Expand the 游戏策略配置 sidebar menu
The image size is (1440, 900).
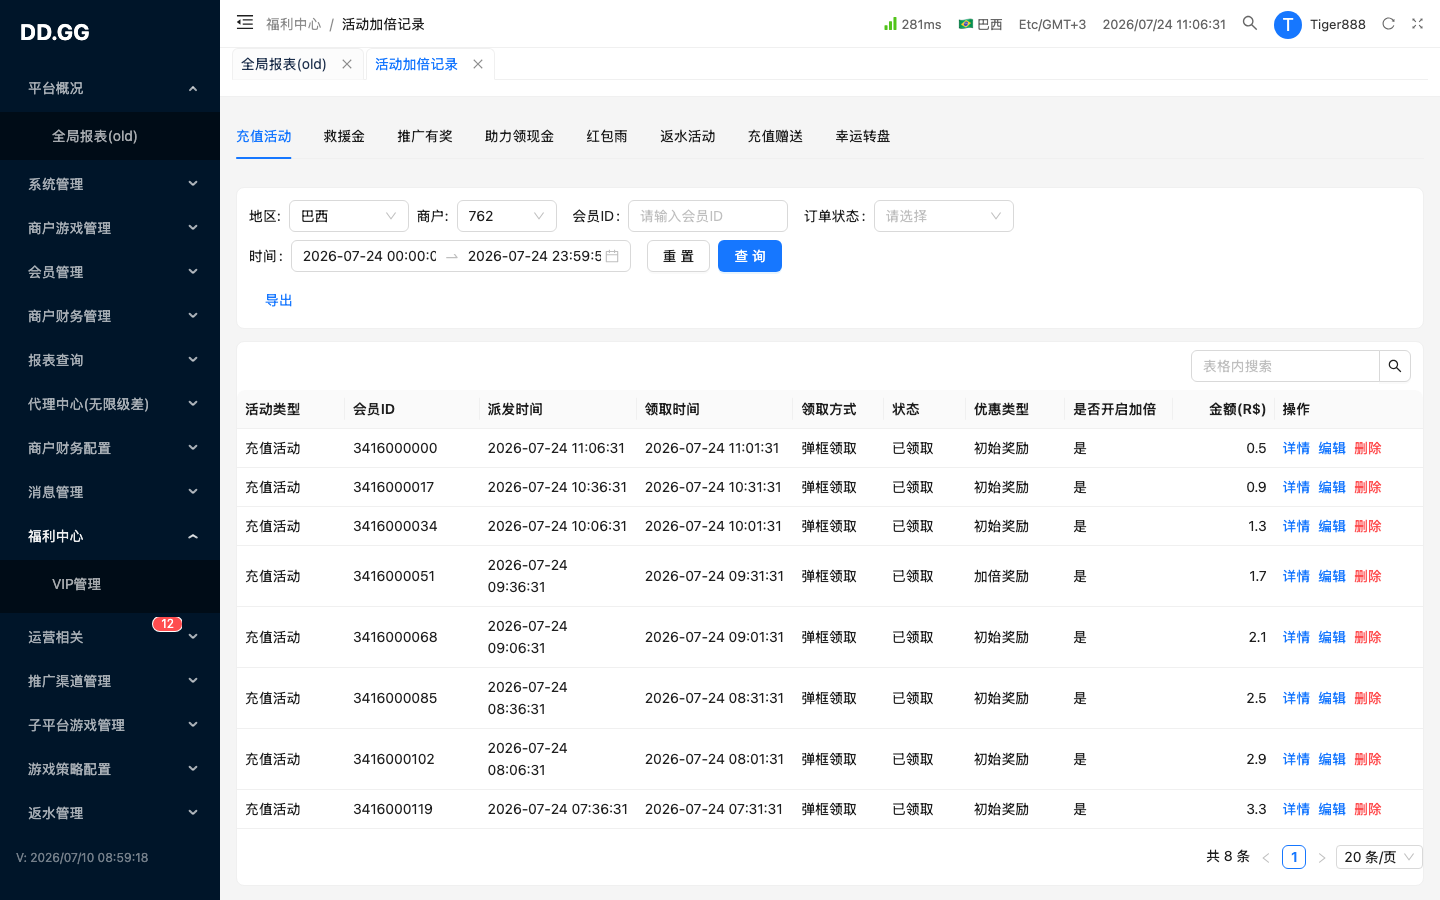click(x=110, y=769)
